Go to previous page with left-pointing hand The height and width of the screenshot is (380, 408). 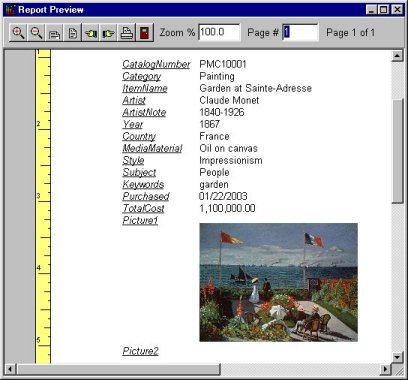(x=90, y=33)
